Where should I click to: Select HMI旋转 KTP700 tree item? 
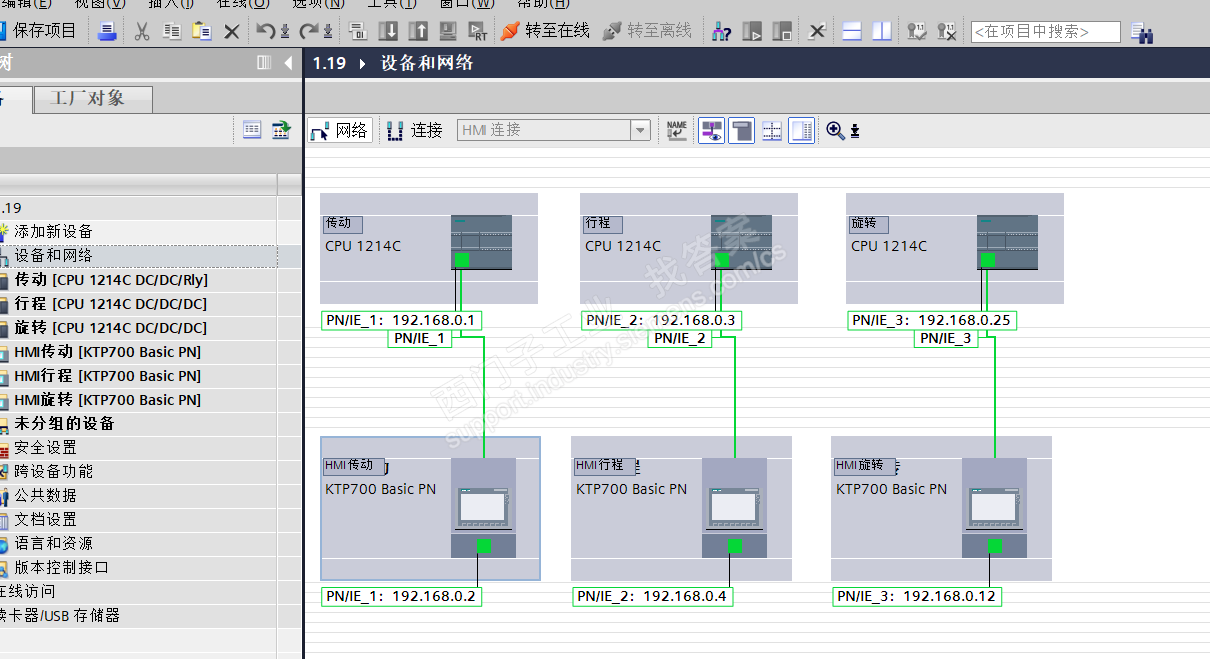[x=107, y=399]
